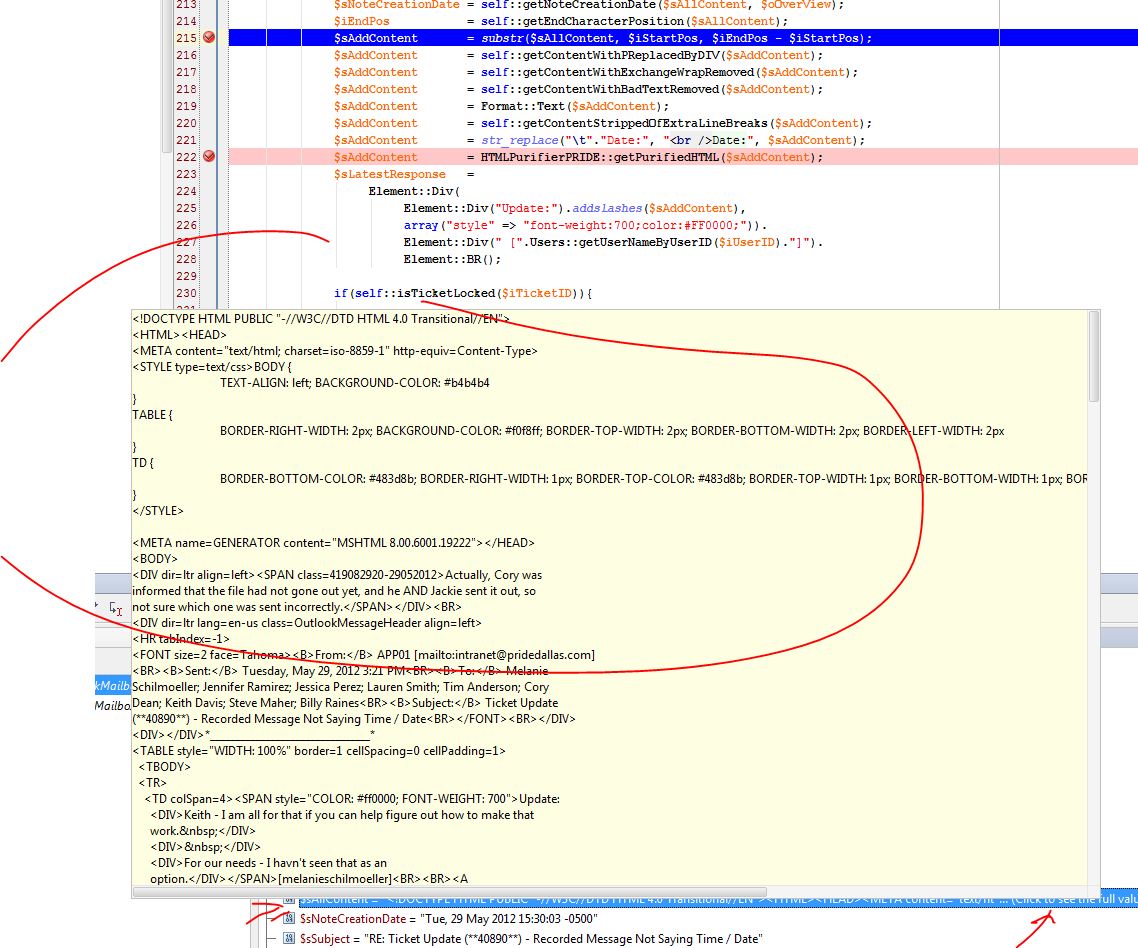Click line number 214 in the gutter
Viewport: 1138px width, 948px height.
pos(187,21)
